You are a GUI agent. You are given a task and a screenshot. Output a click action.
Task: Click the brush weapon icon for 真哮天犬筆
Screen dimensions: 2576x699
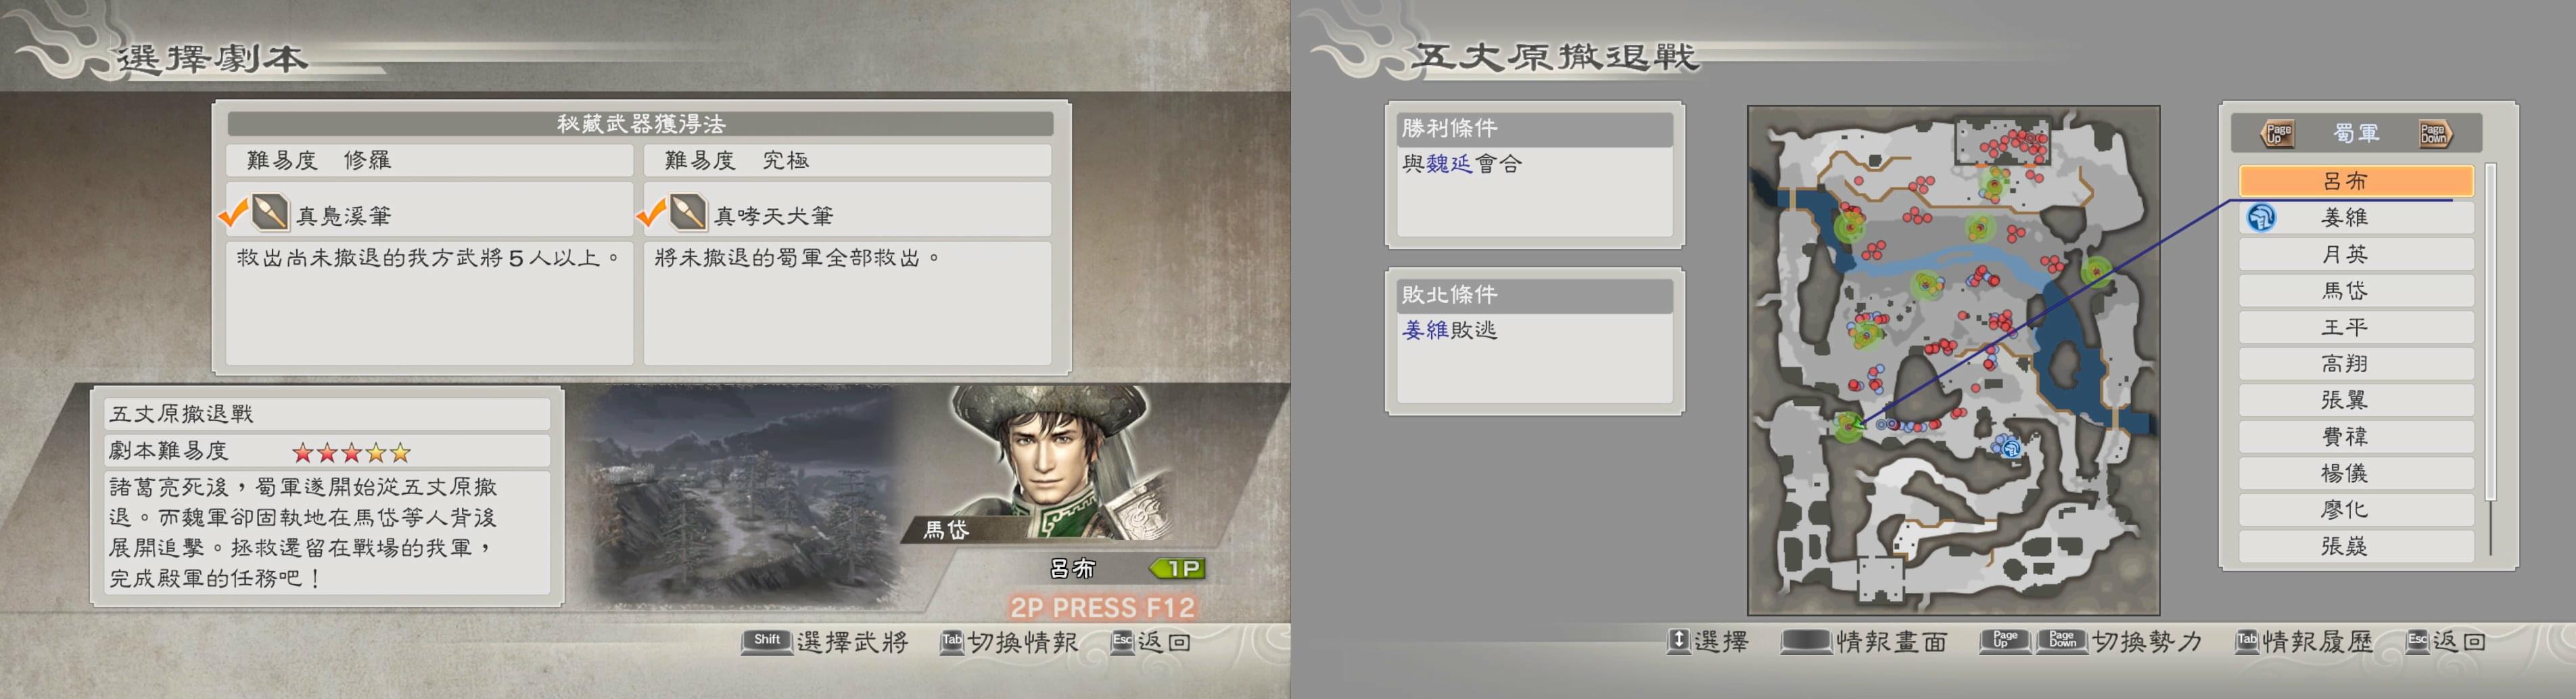click(x=687, y=212)
